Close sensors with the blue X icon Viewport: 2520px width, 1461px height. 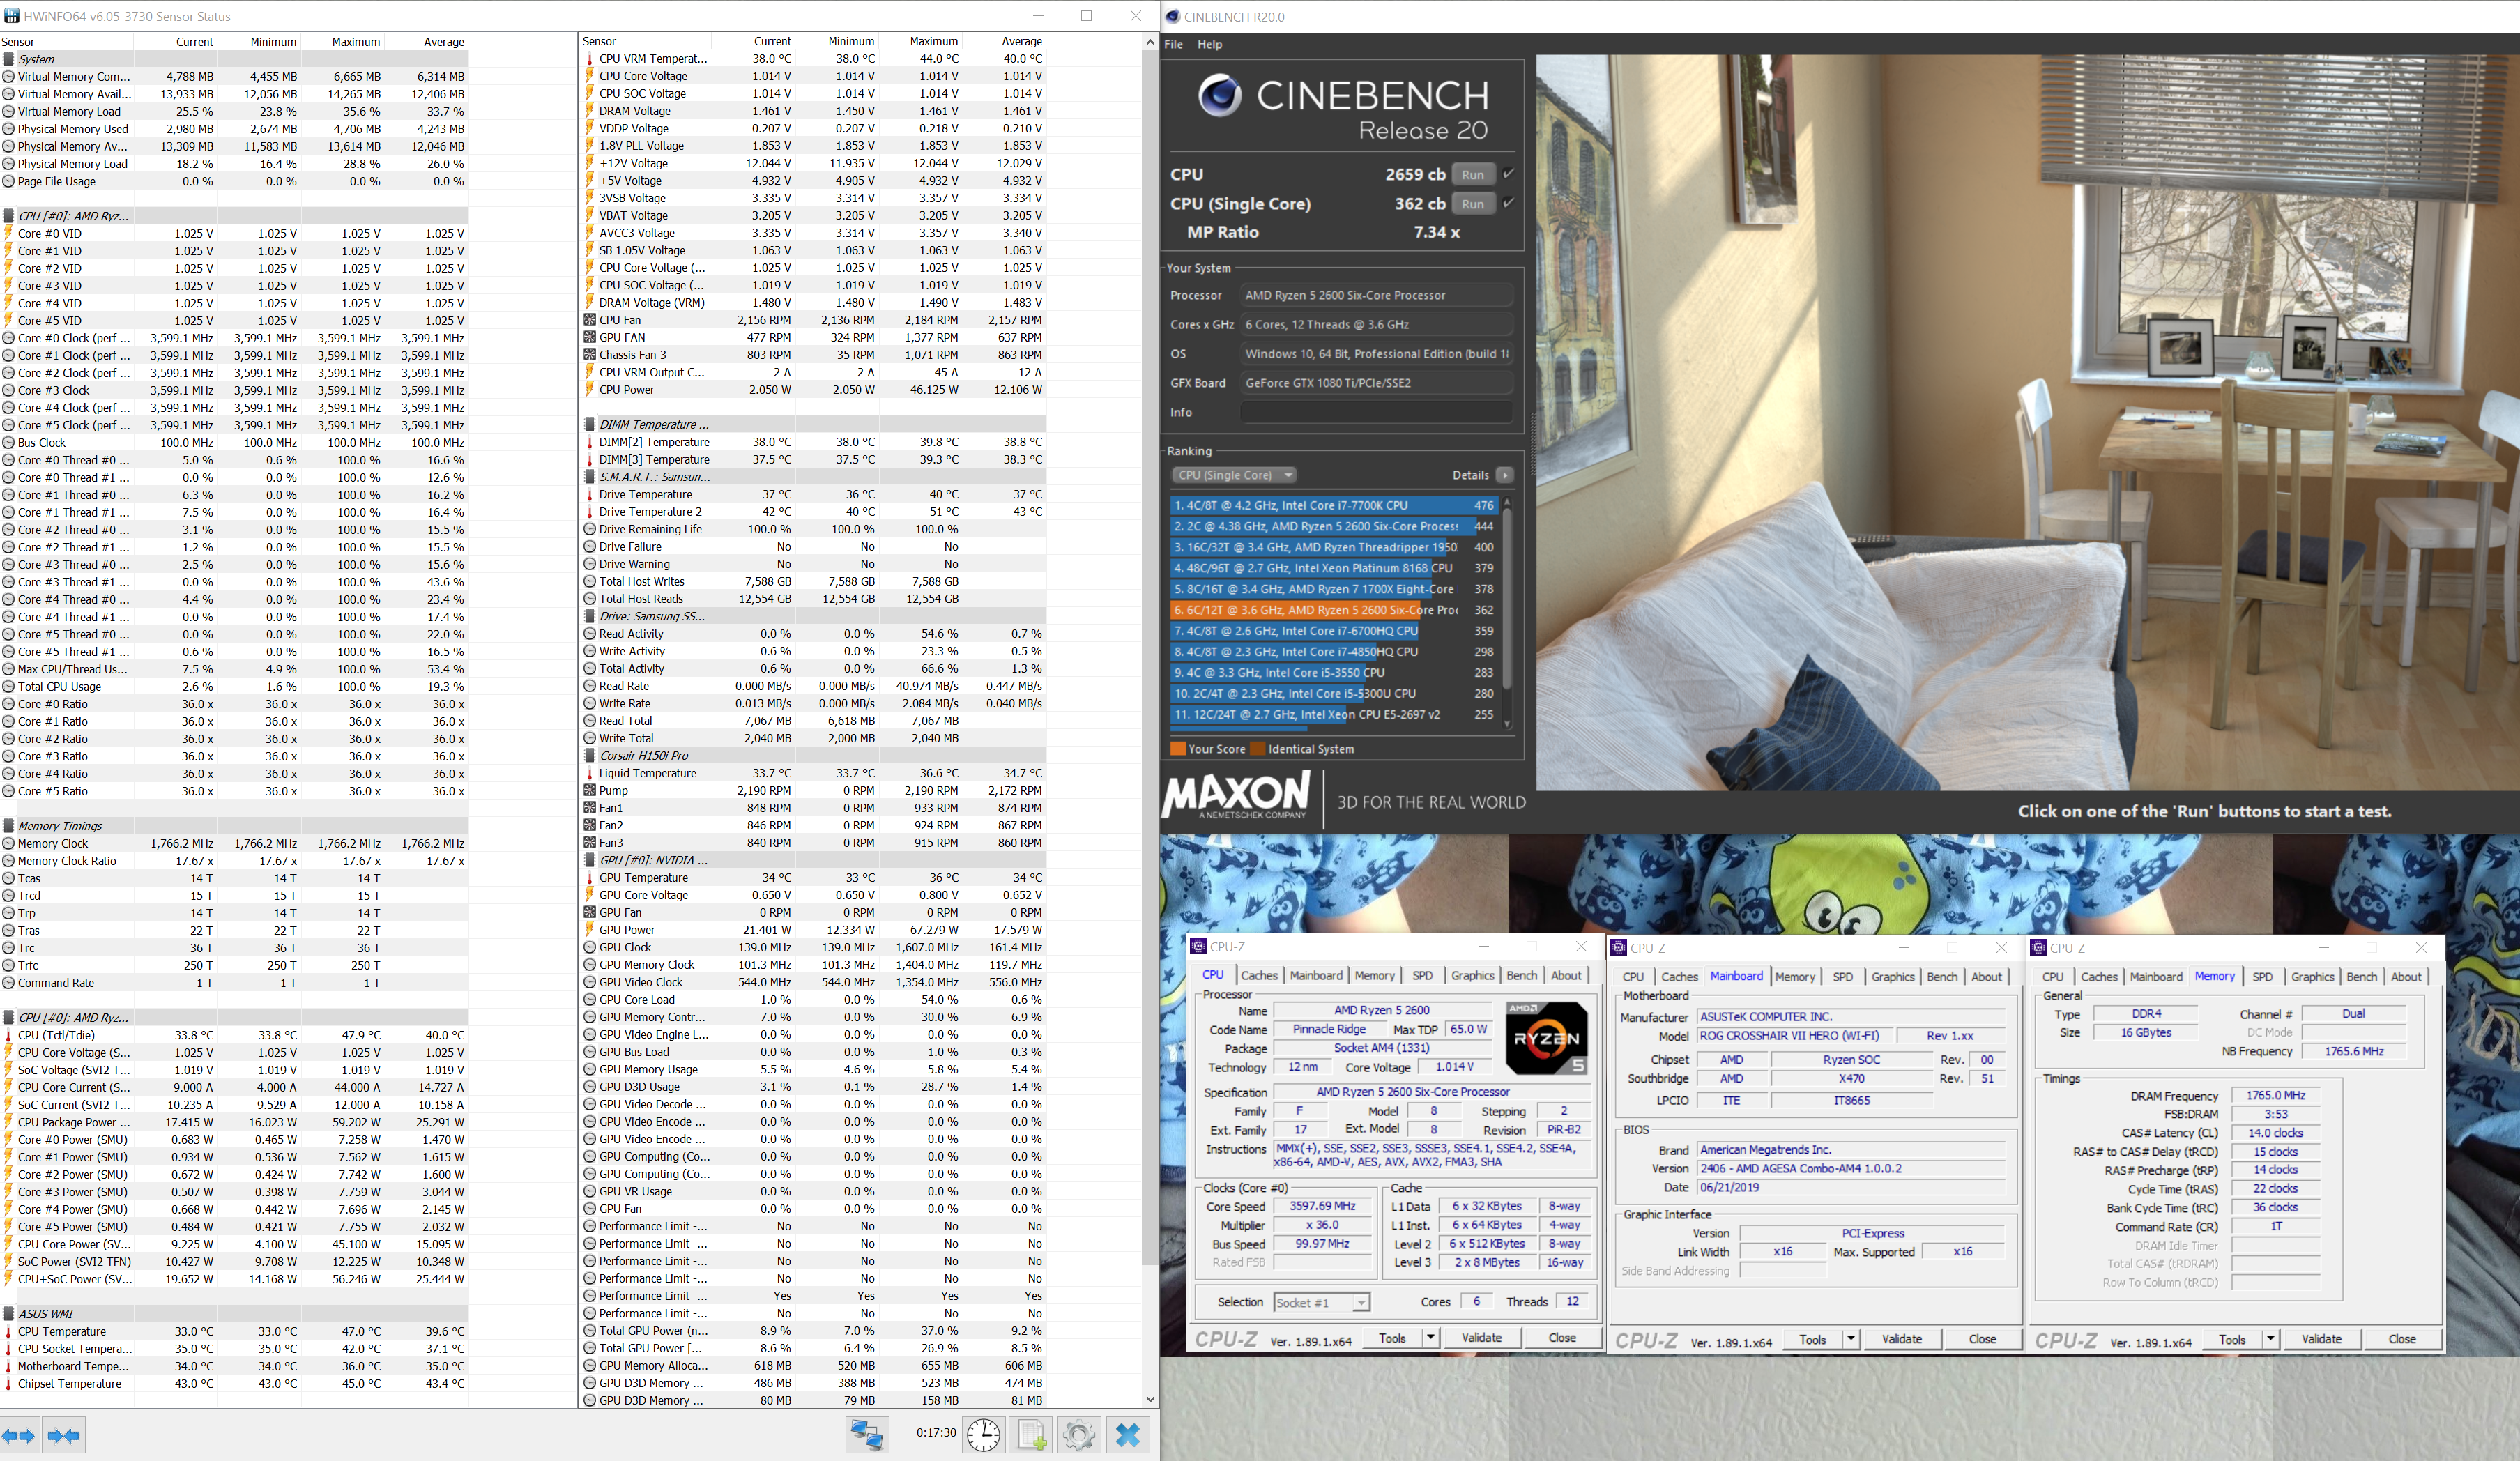point(1128,1435)
